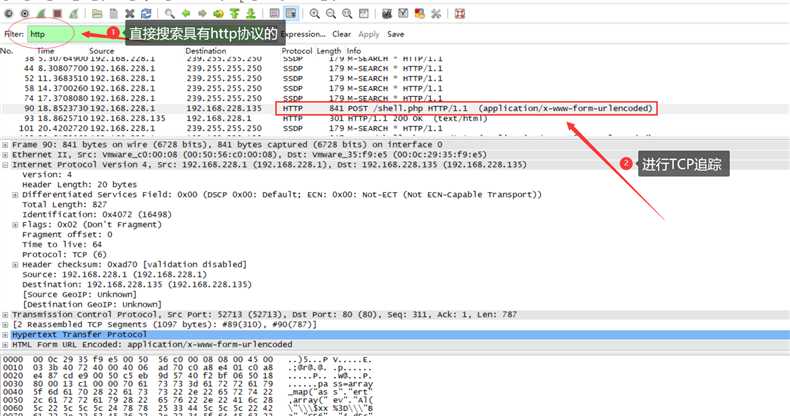
Task: Sort by Info column header
Action: pos(354,51)
